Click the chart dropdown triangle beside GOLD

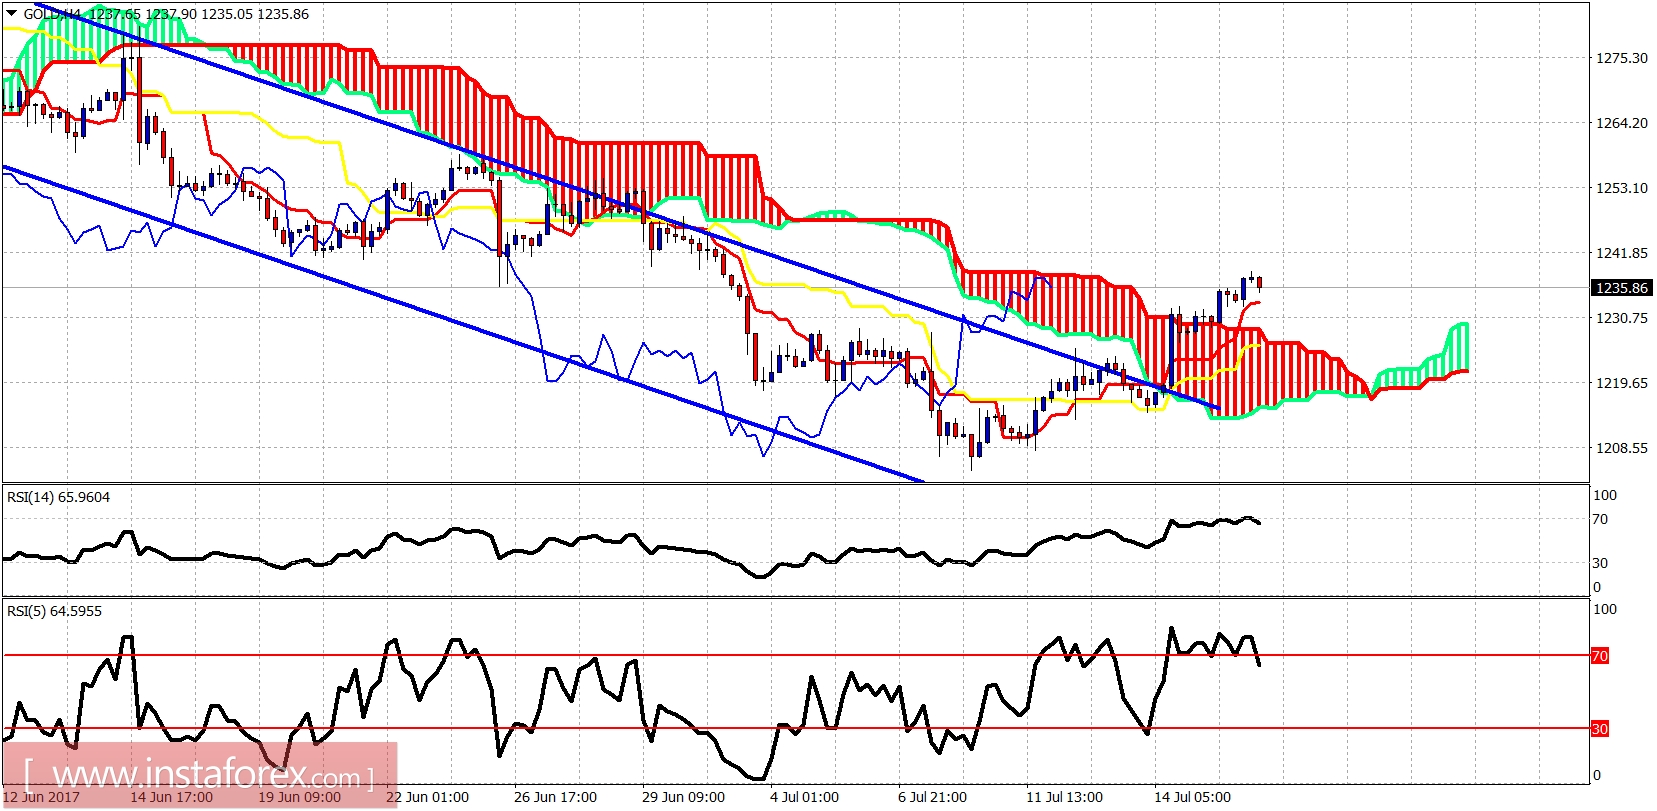tap(12, 14)
